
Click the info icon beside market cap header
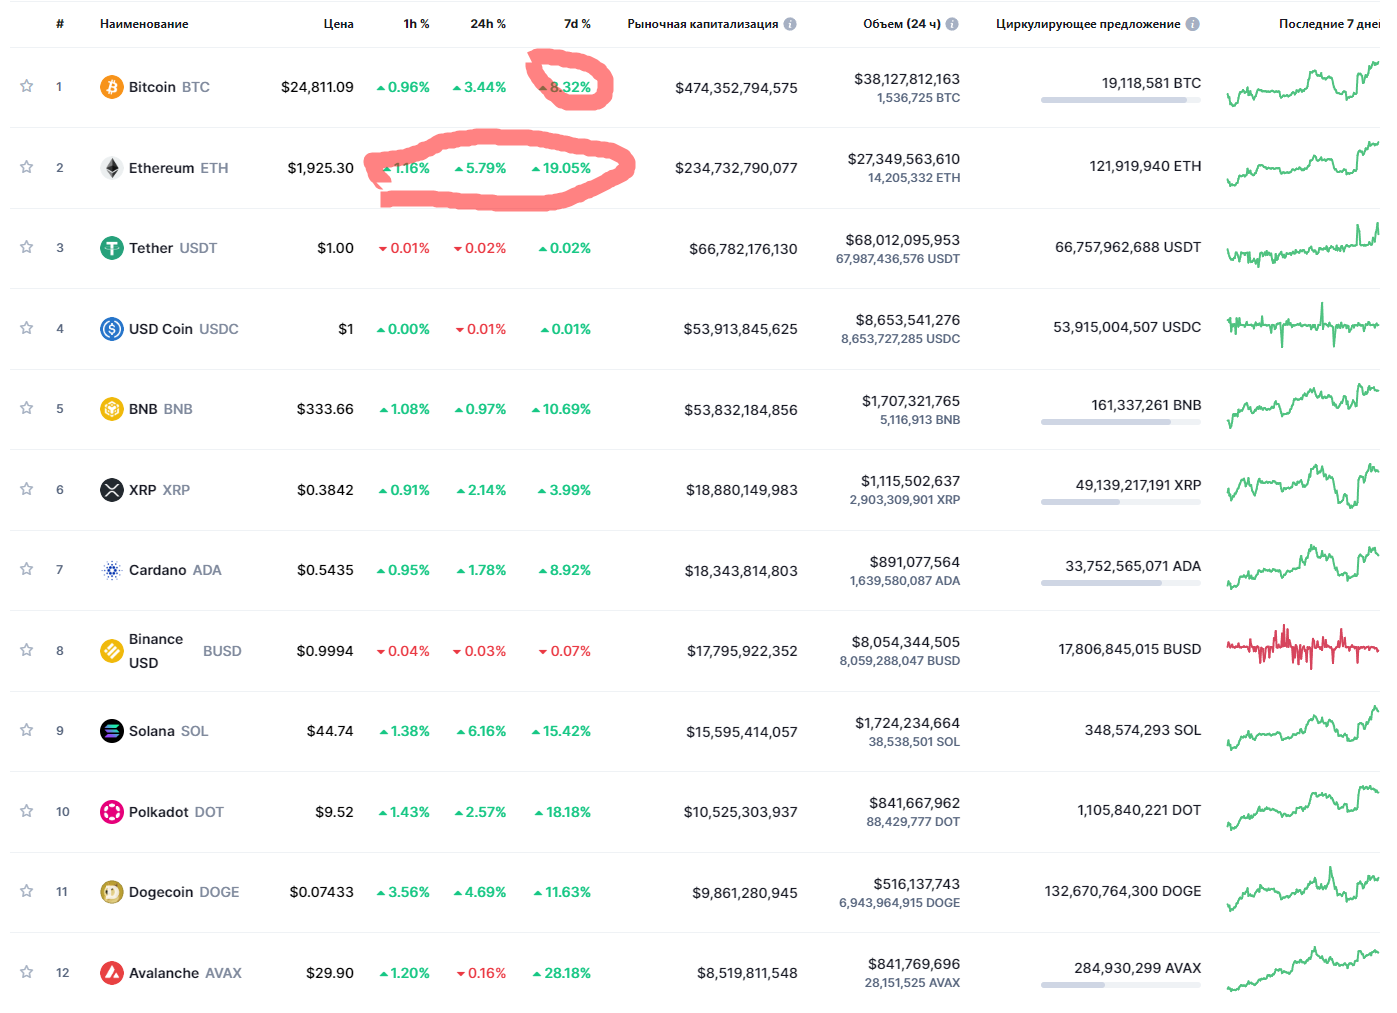tap(790, 24)
